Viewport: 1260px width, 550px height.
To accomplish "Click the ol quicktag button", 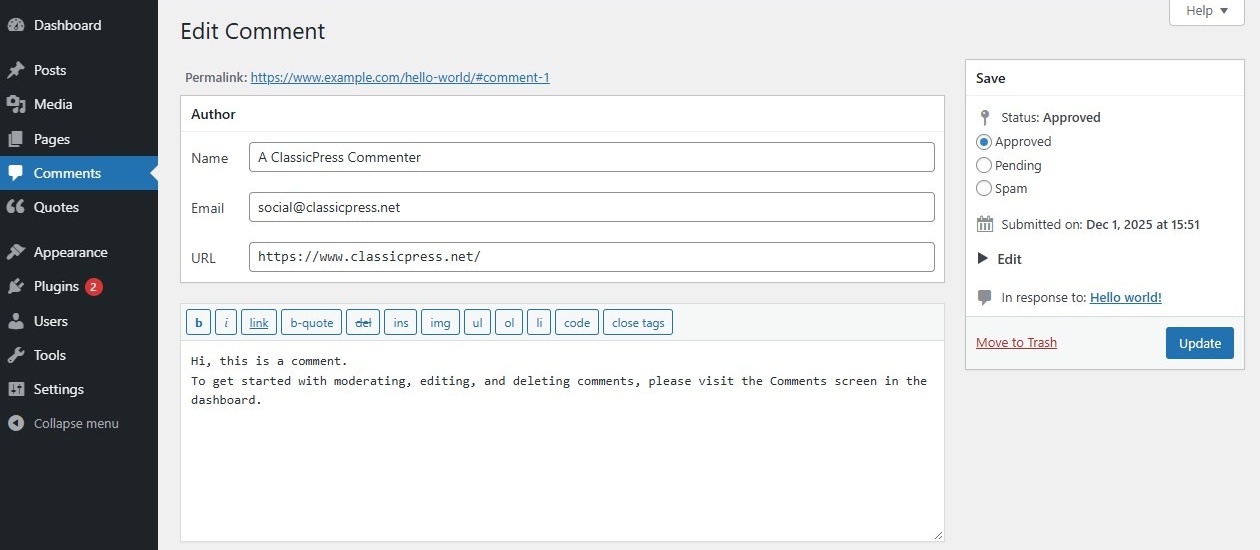I will [x=509, y=322].
